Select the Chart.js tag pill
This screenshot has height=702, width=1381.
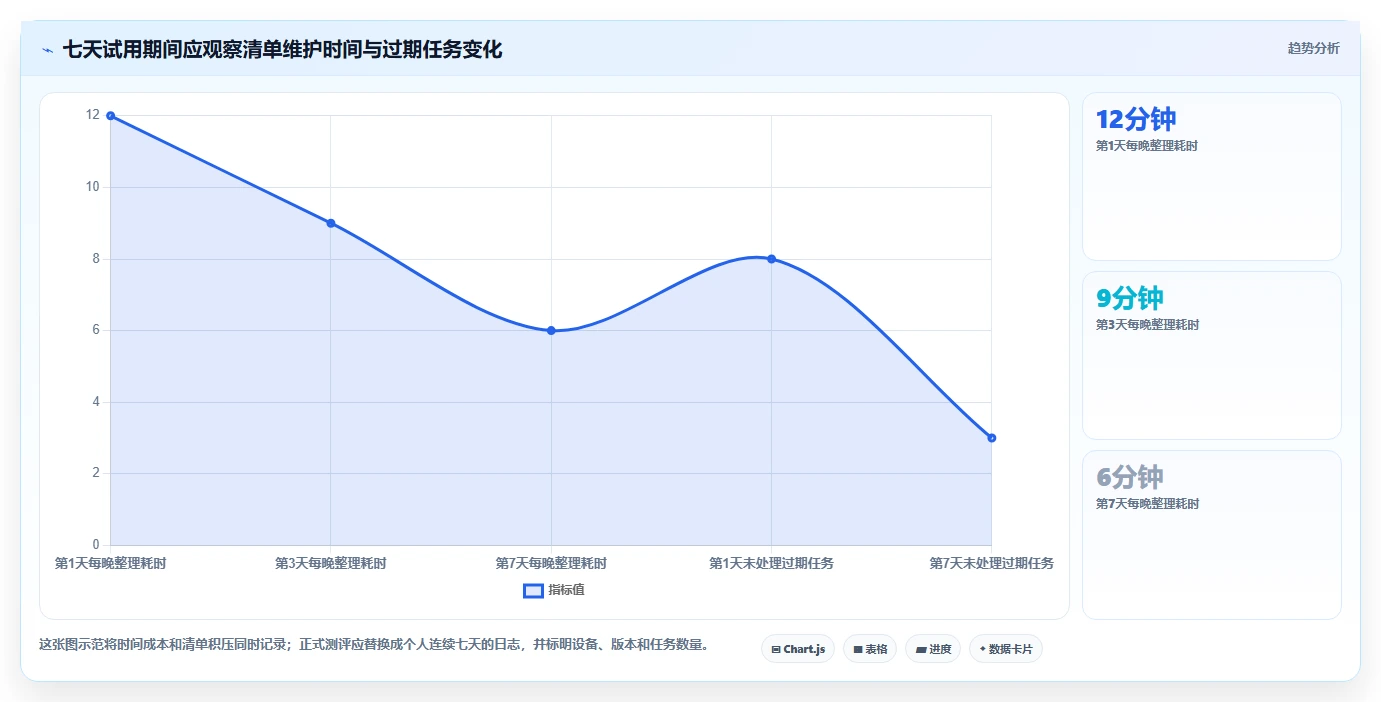pos(798,649)
